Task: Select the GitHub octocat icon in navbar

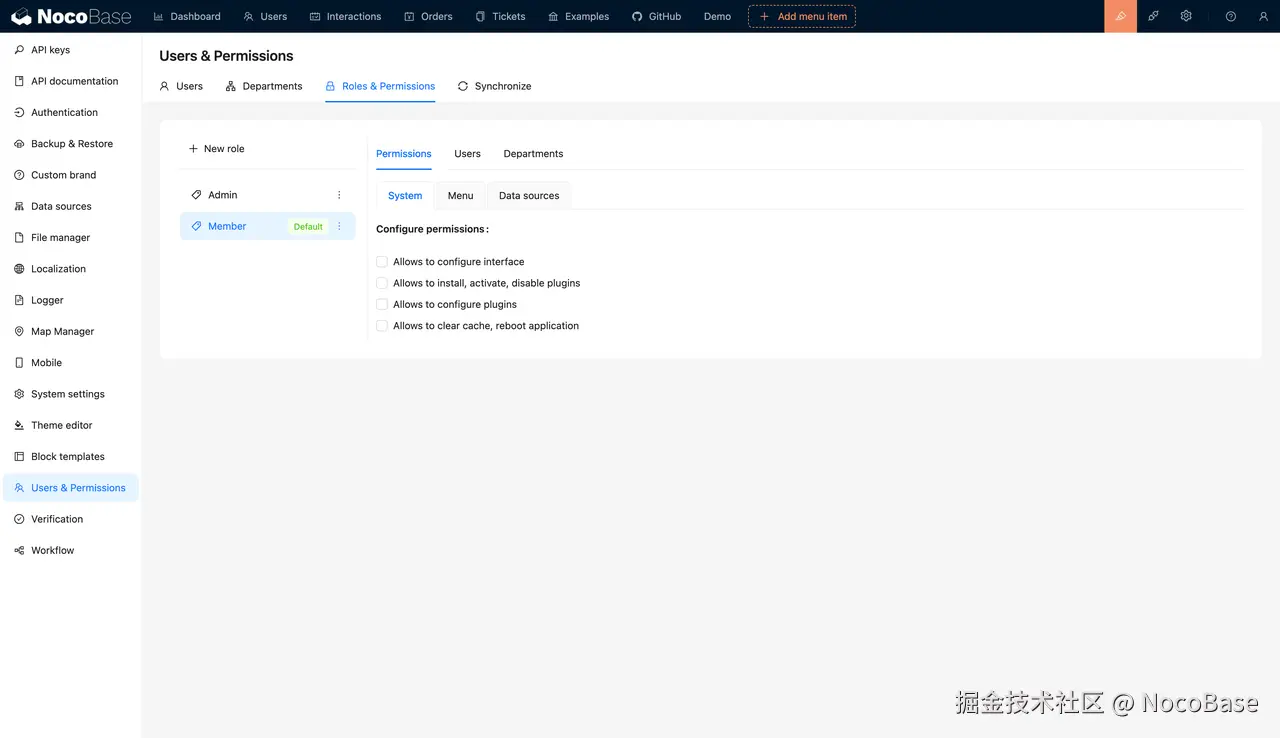Action: [636, 16]
